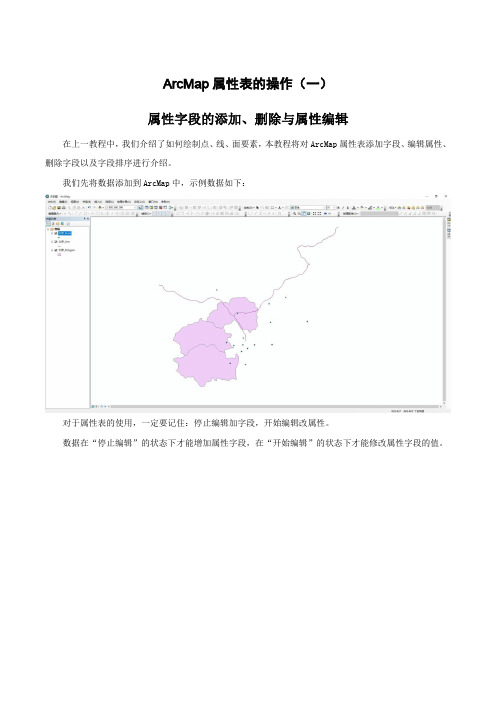Click the Undo arrow icon

pyautogui.click(x=89, y=208)
